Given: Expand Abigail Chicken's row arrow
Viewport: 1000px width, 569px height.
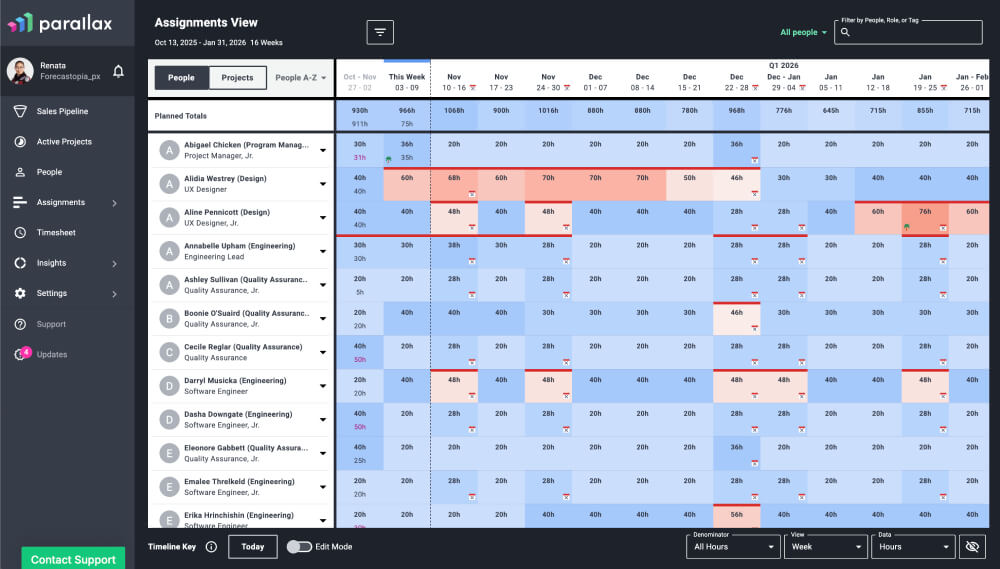Looking at the screenshot, I should 323,151.
